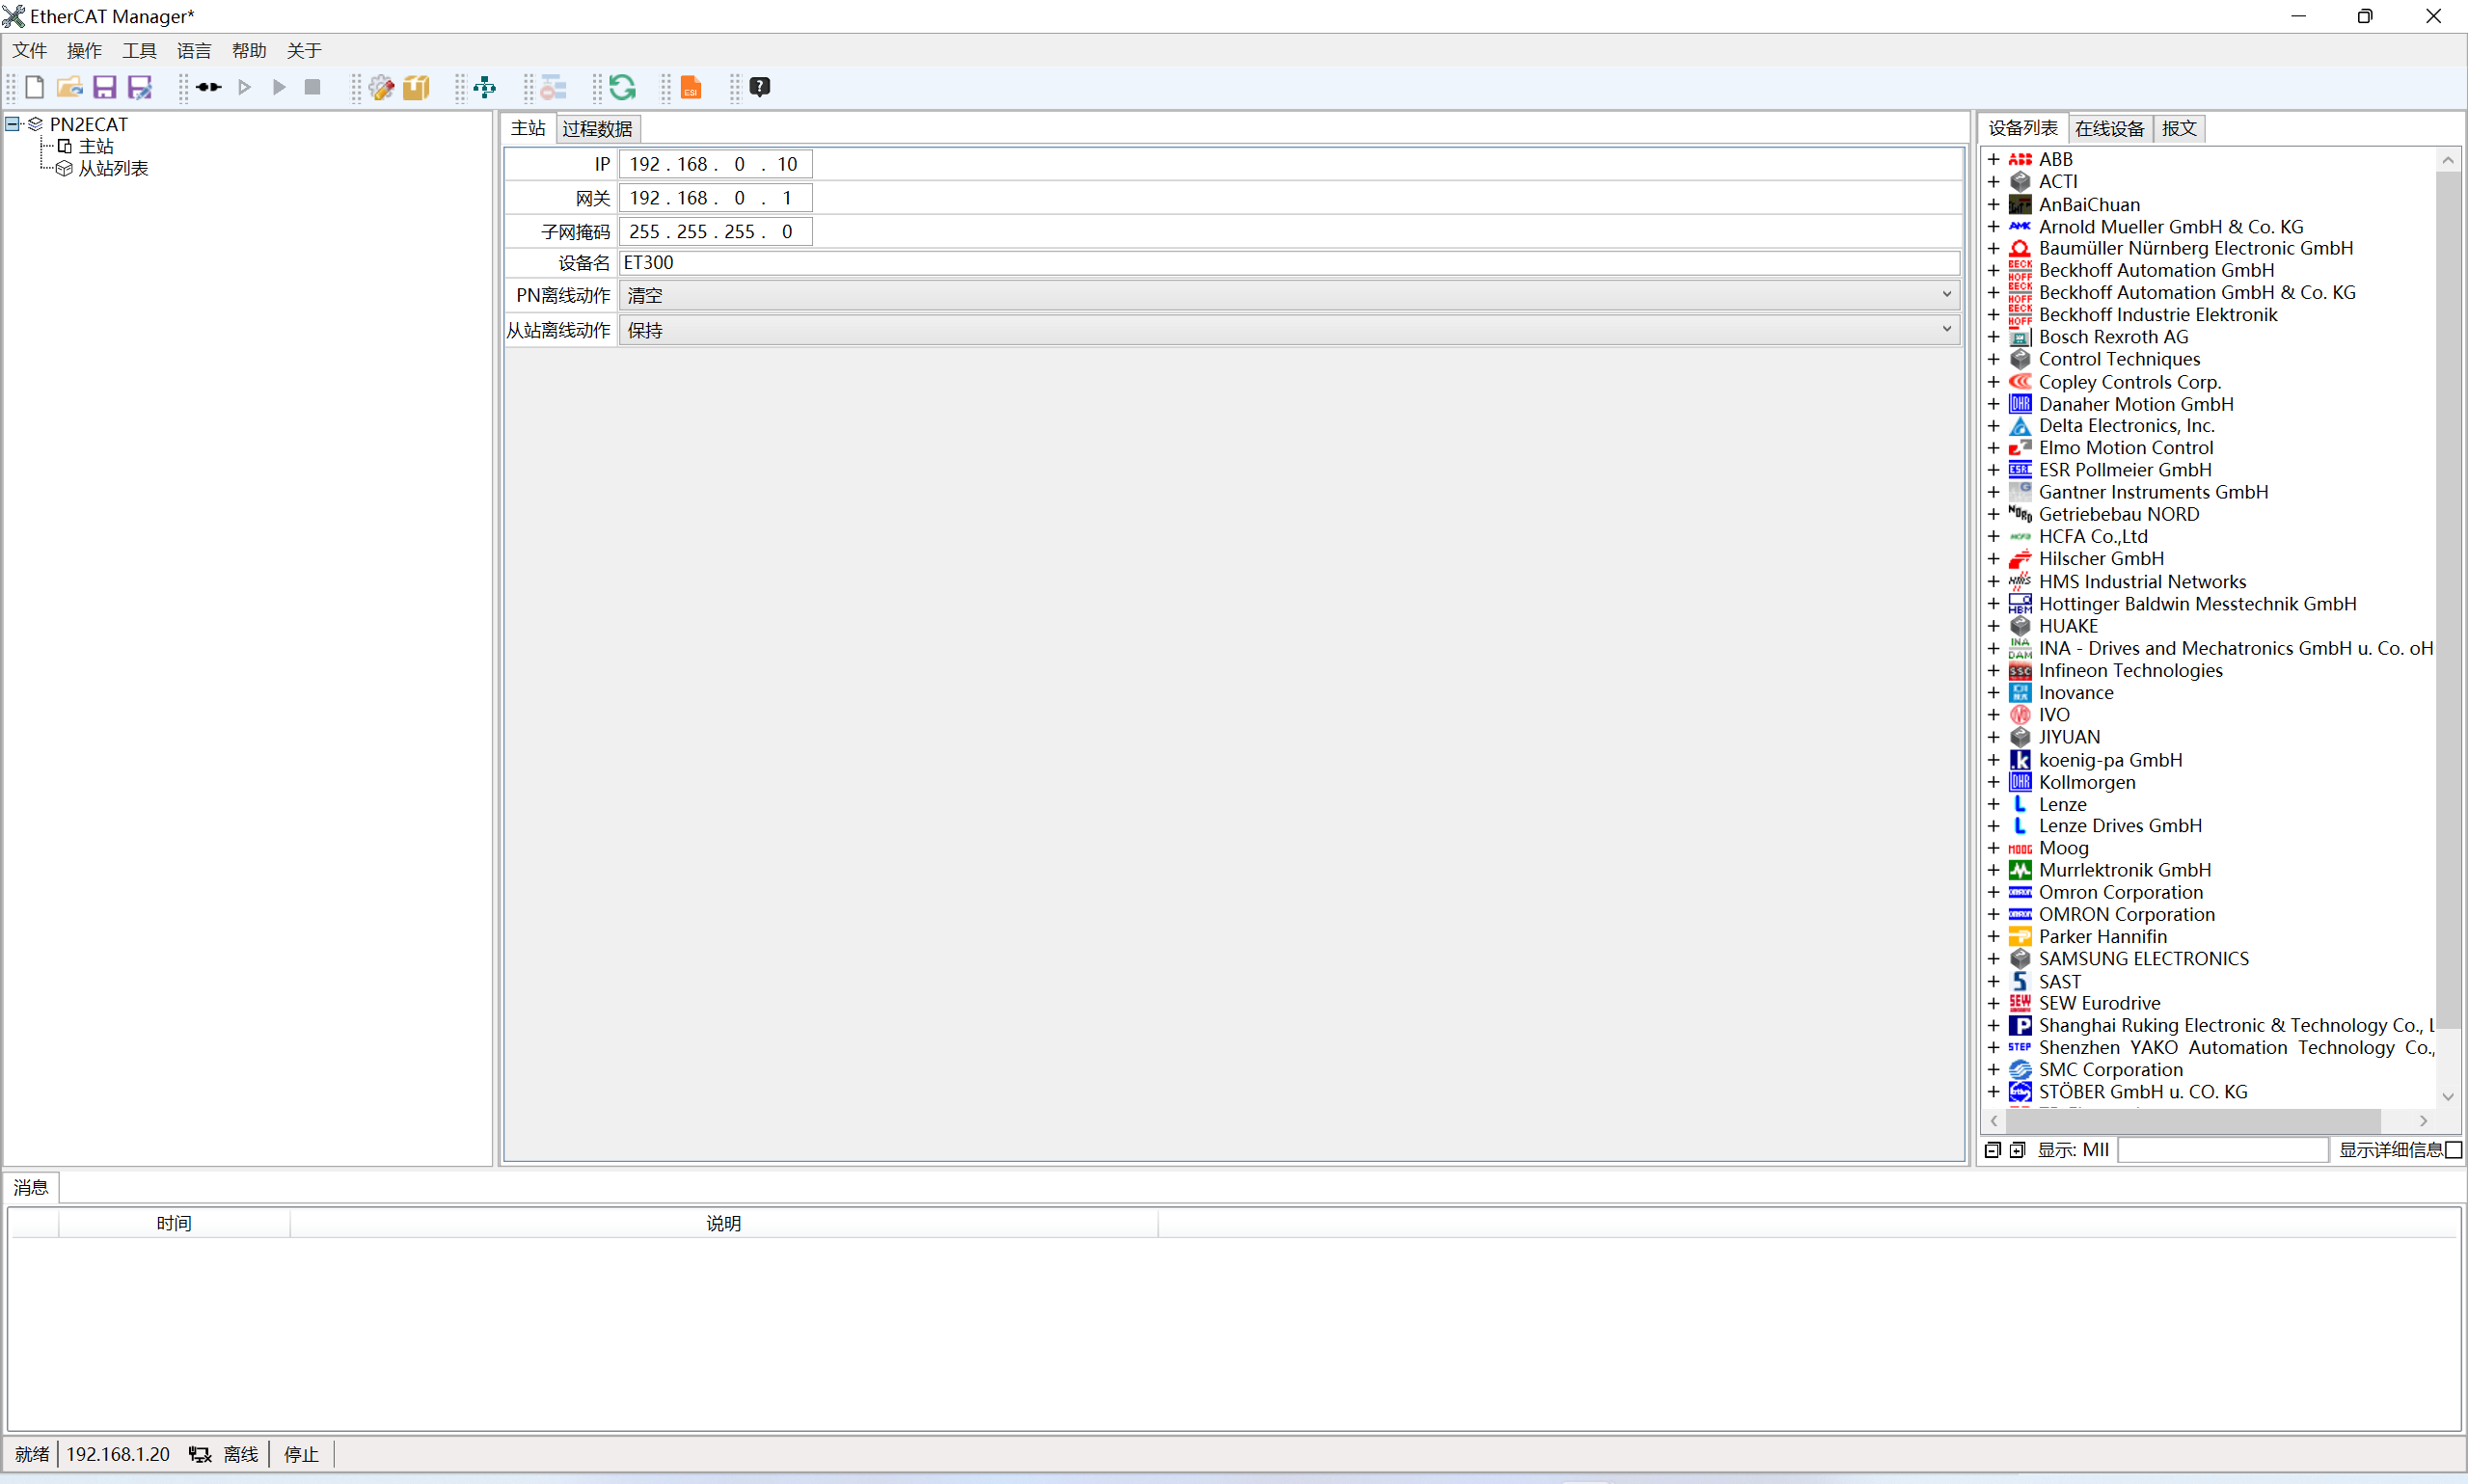2468x1484 pixels.
Task: Select the 设备列表 tab
Action: click(2023, 128)
